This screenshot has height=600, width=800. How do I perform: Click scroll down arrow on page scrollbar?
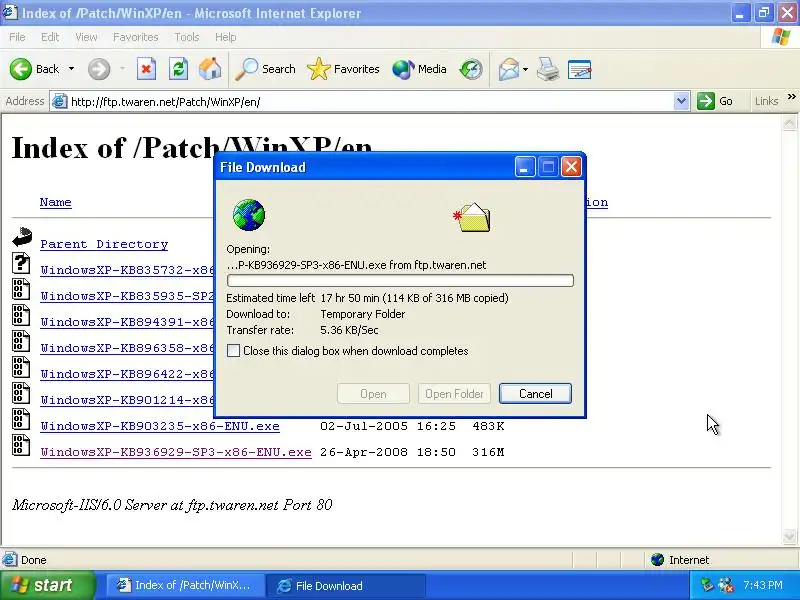(x=789, y=536)
